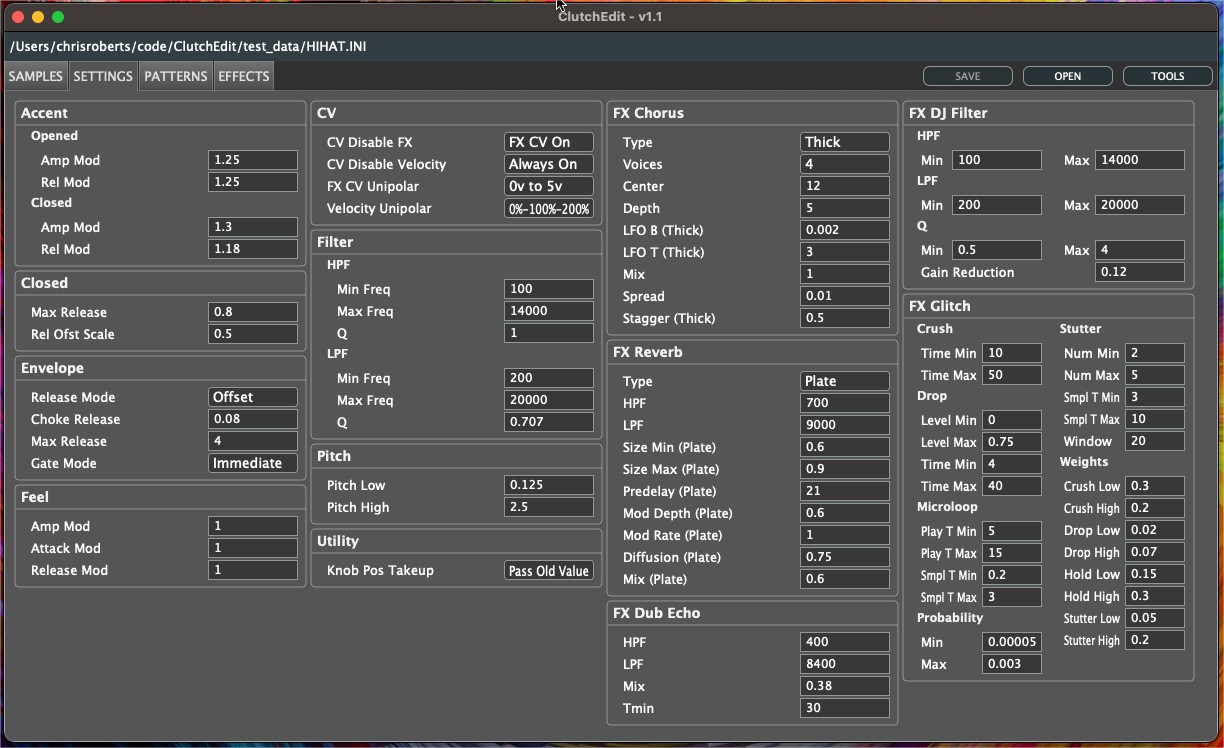The height and width of the screenshot is (748, 1224).
Task: Go to the EFFECTS tab
Action: point(243,76)
